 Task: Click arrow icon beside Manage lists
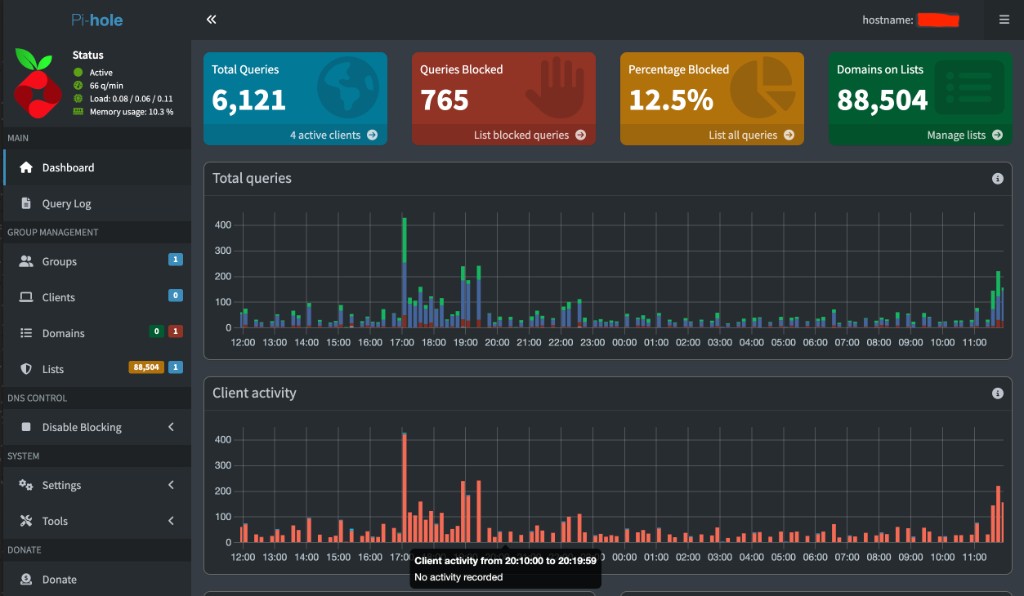(997, 135)
